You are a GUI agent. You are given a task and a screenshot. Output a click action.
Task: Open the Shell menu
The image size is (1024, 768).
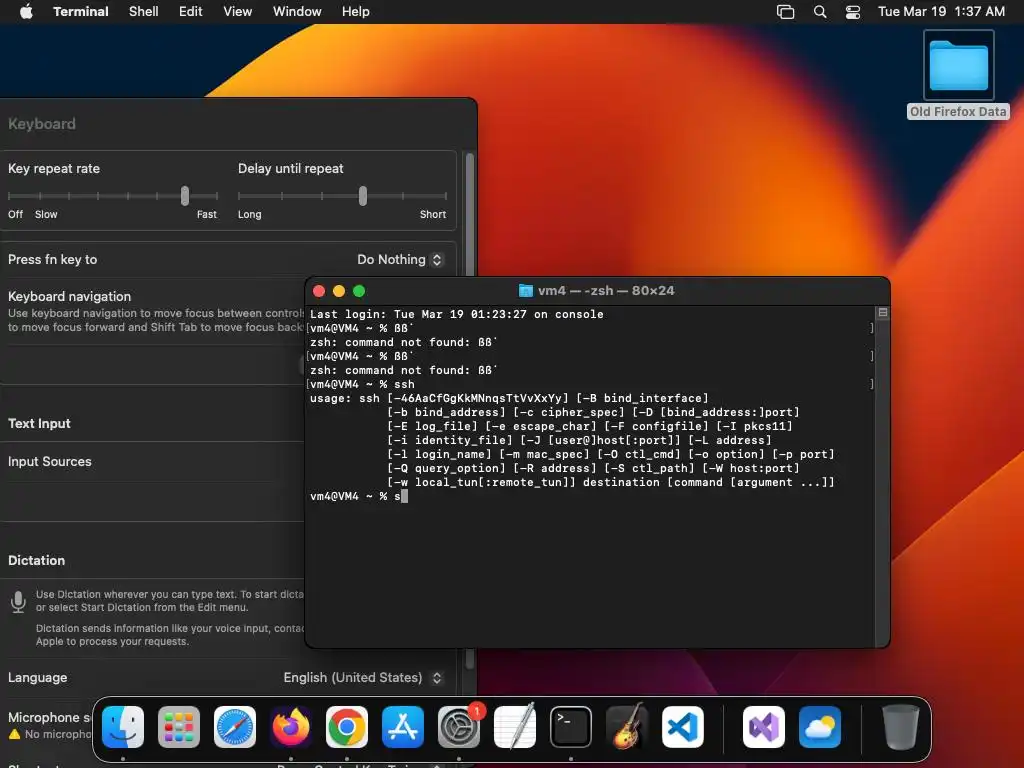coord(144,11)
